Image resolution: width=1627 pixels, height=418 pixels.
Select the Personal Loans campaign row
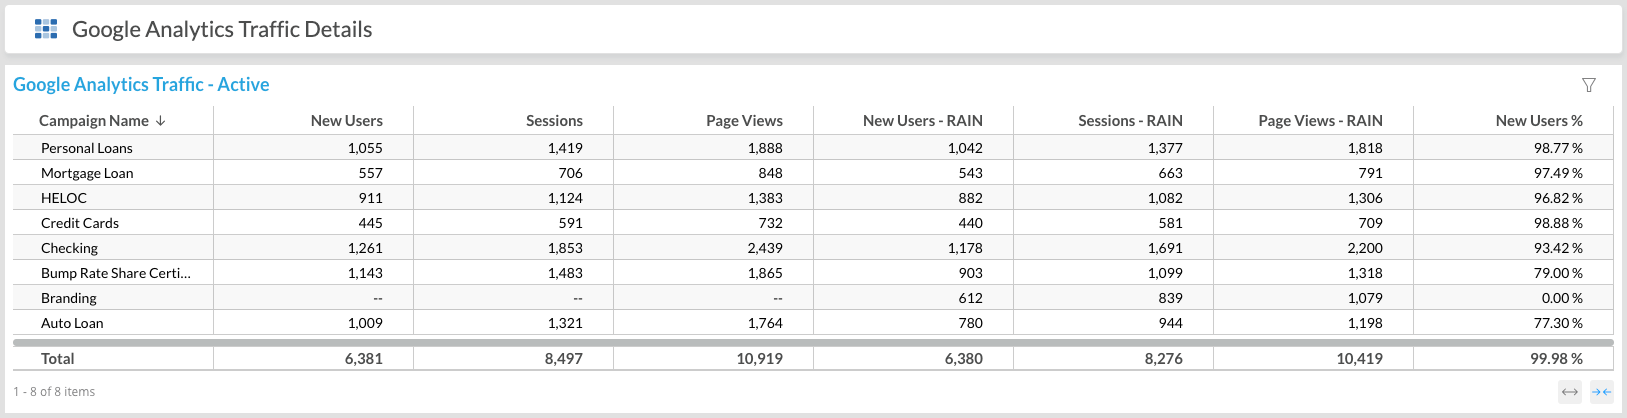click(87, 148)
